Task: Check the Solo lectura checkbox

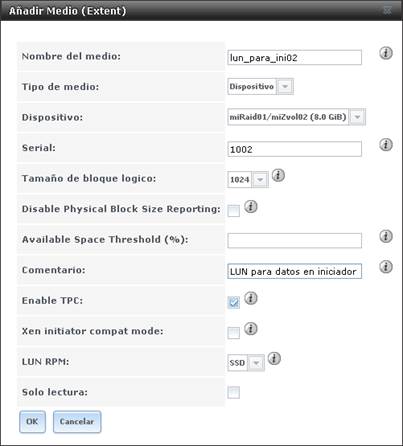Action: click(233, 392)
